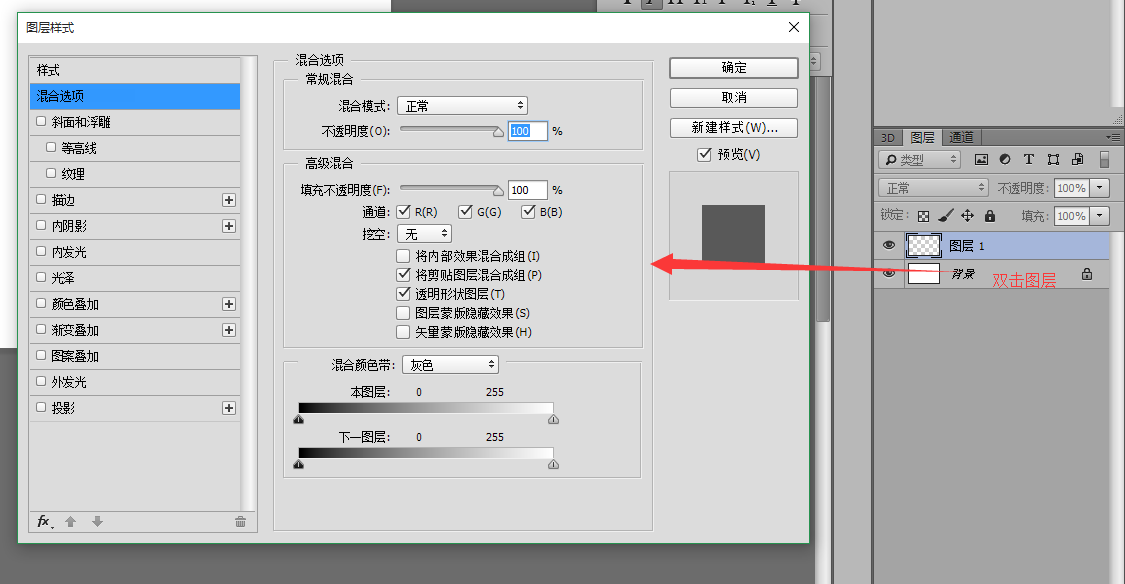This screenshot has height=584, width=1125.
Task: Hide 图层 1 with its eye icon
Action: pyautogui.click(x=889, y=245)
